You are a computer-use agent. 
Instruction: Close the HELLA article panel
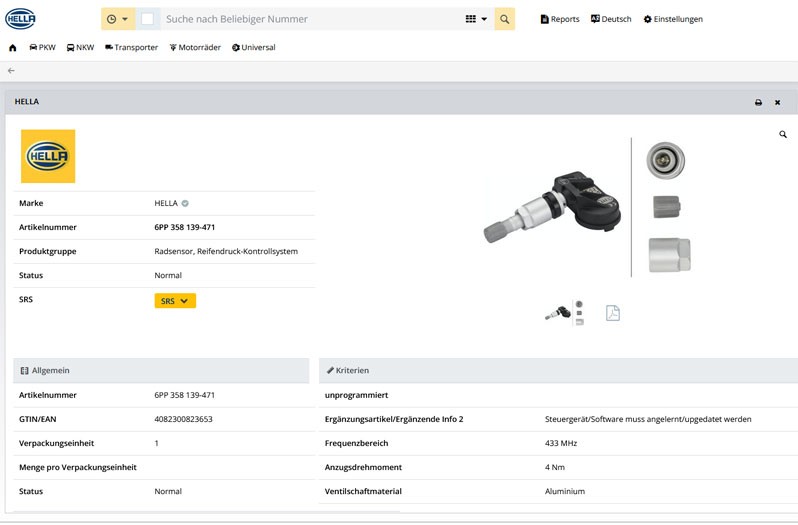click(x=777, y=102)
